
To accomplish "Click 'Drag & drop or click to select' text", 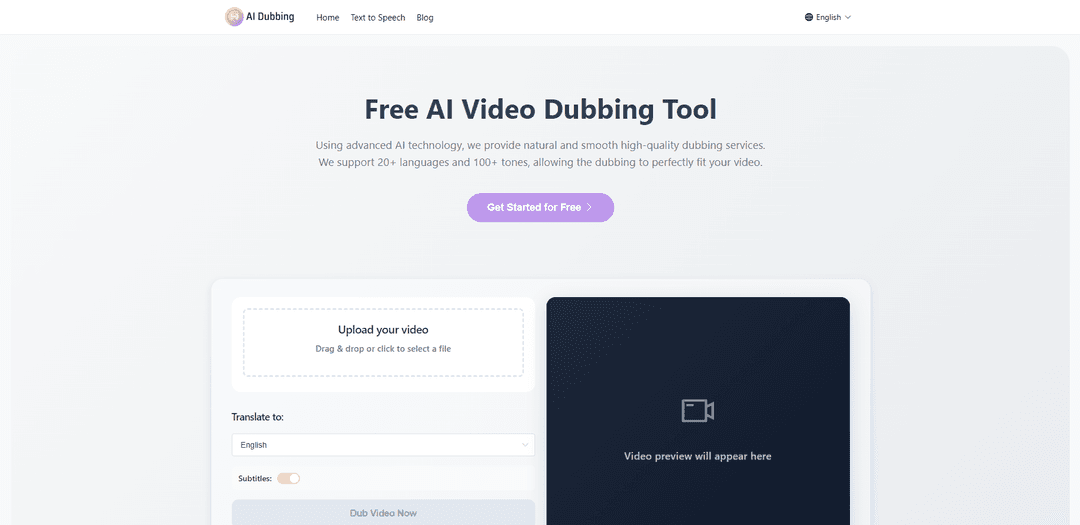I will (383, 349).
